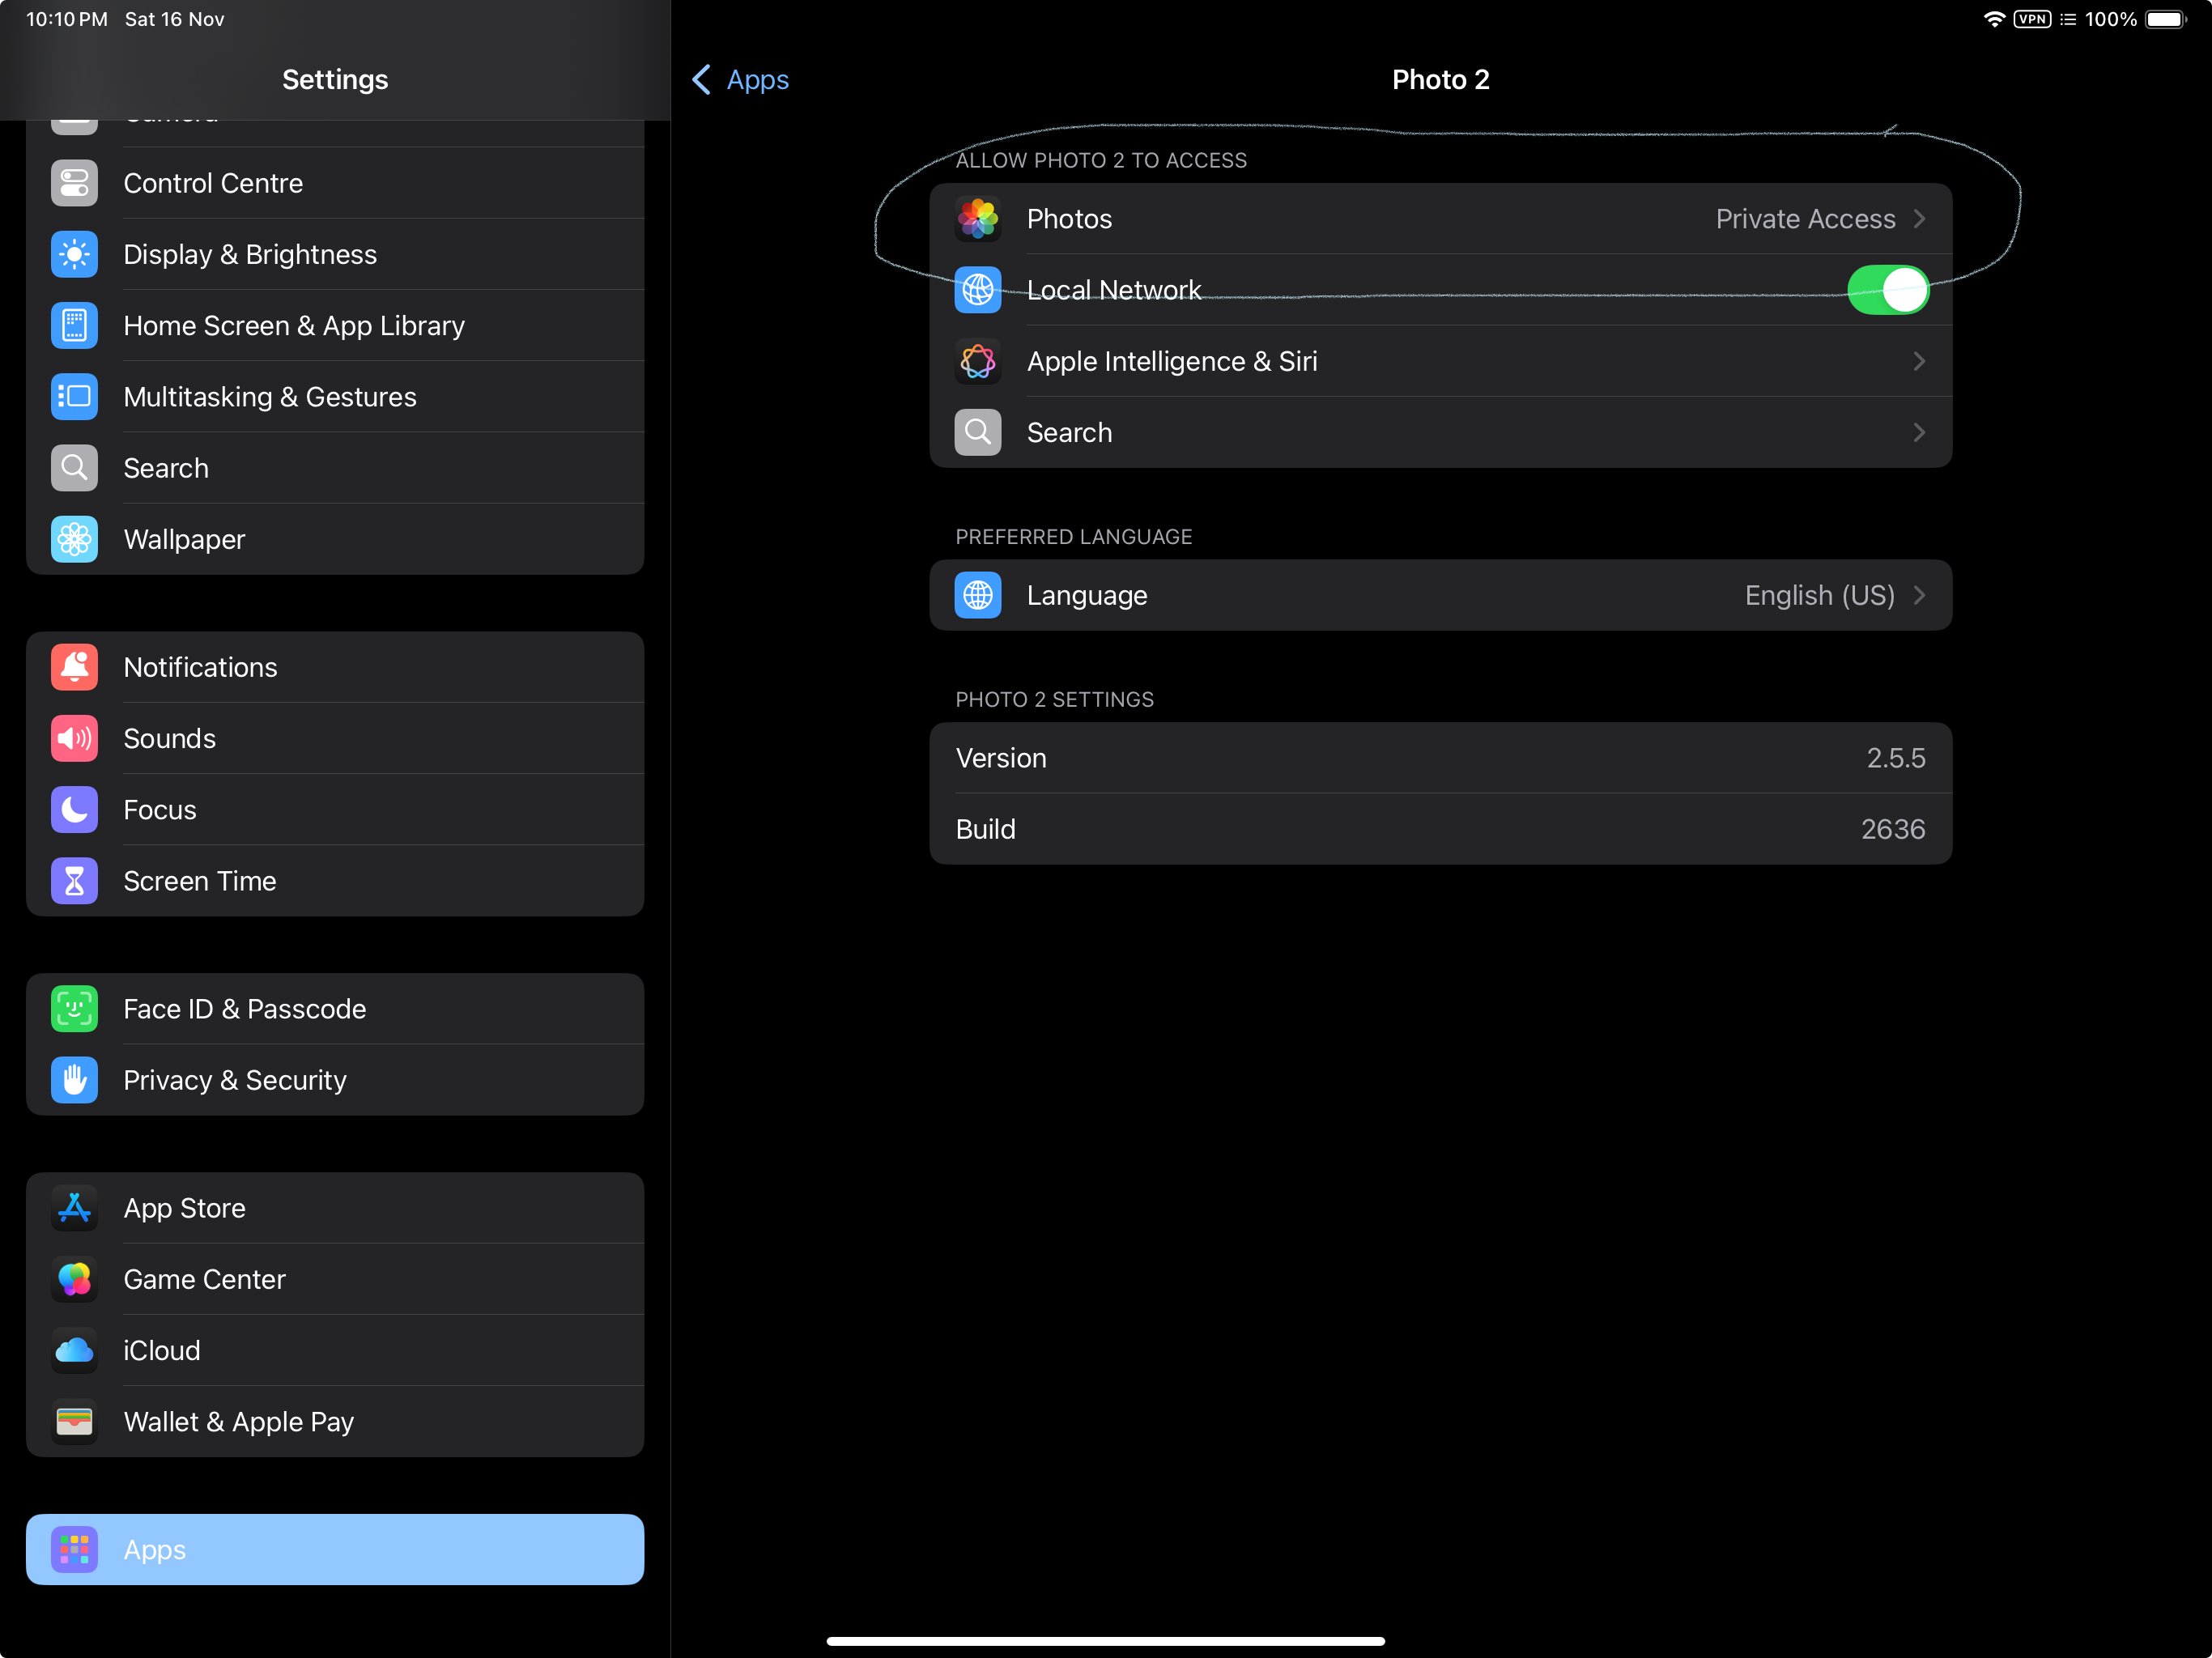Viewport: 2212px width, 1658px height.
Task: Tap the Focus moon icon
Action: click(74, 809)
